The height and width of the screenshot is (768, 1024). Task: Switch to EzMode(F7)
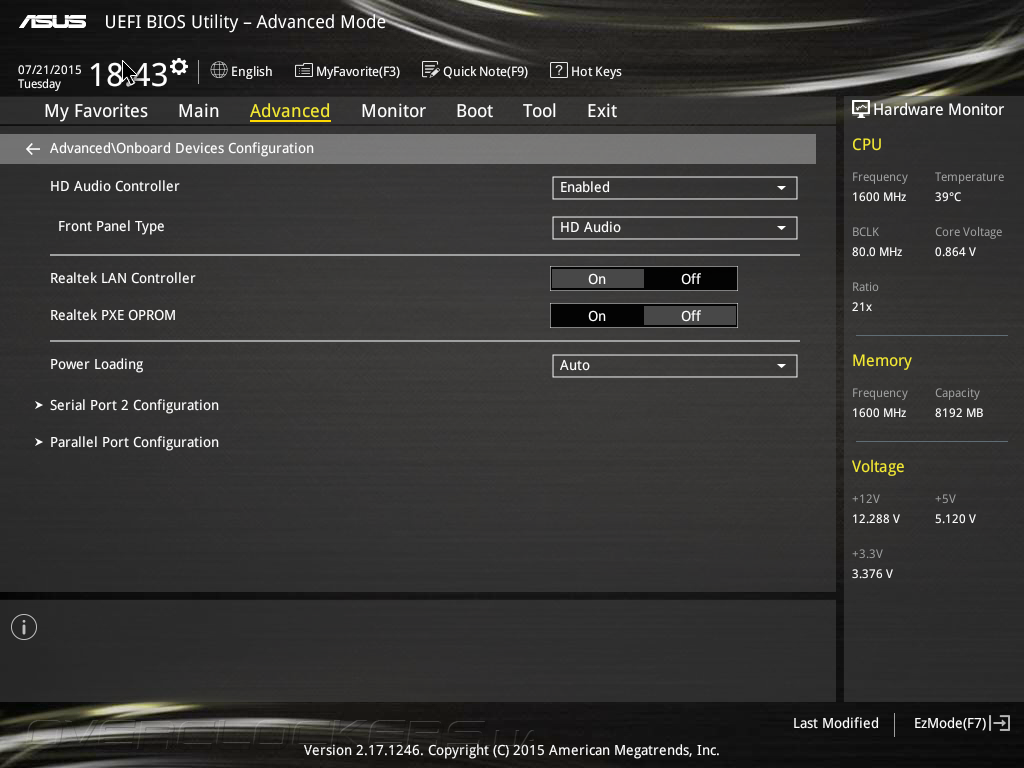pos(961,723)
